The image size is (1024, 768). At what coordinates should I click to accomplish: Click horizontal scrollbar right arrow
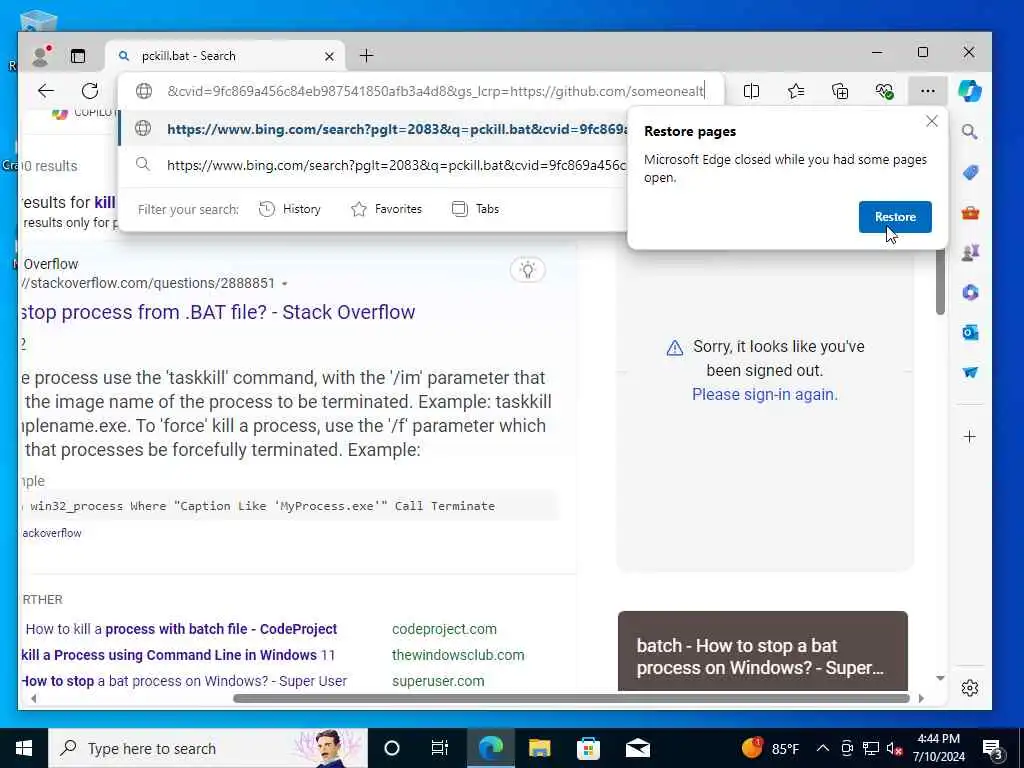click(x=921, y=698)
